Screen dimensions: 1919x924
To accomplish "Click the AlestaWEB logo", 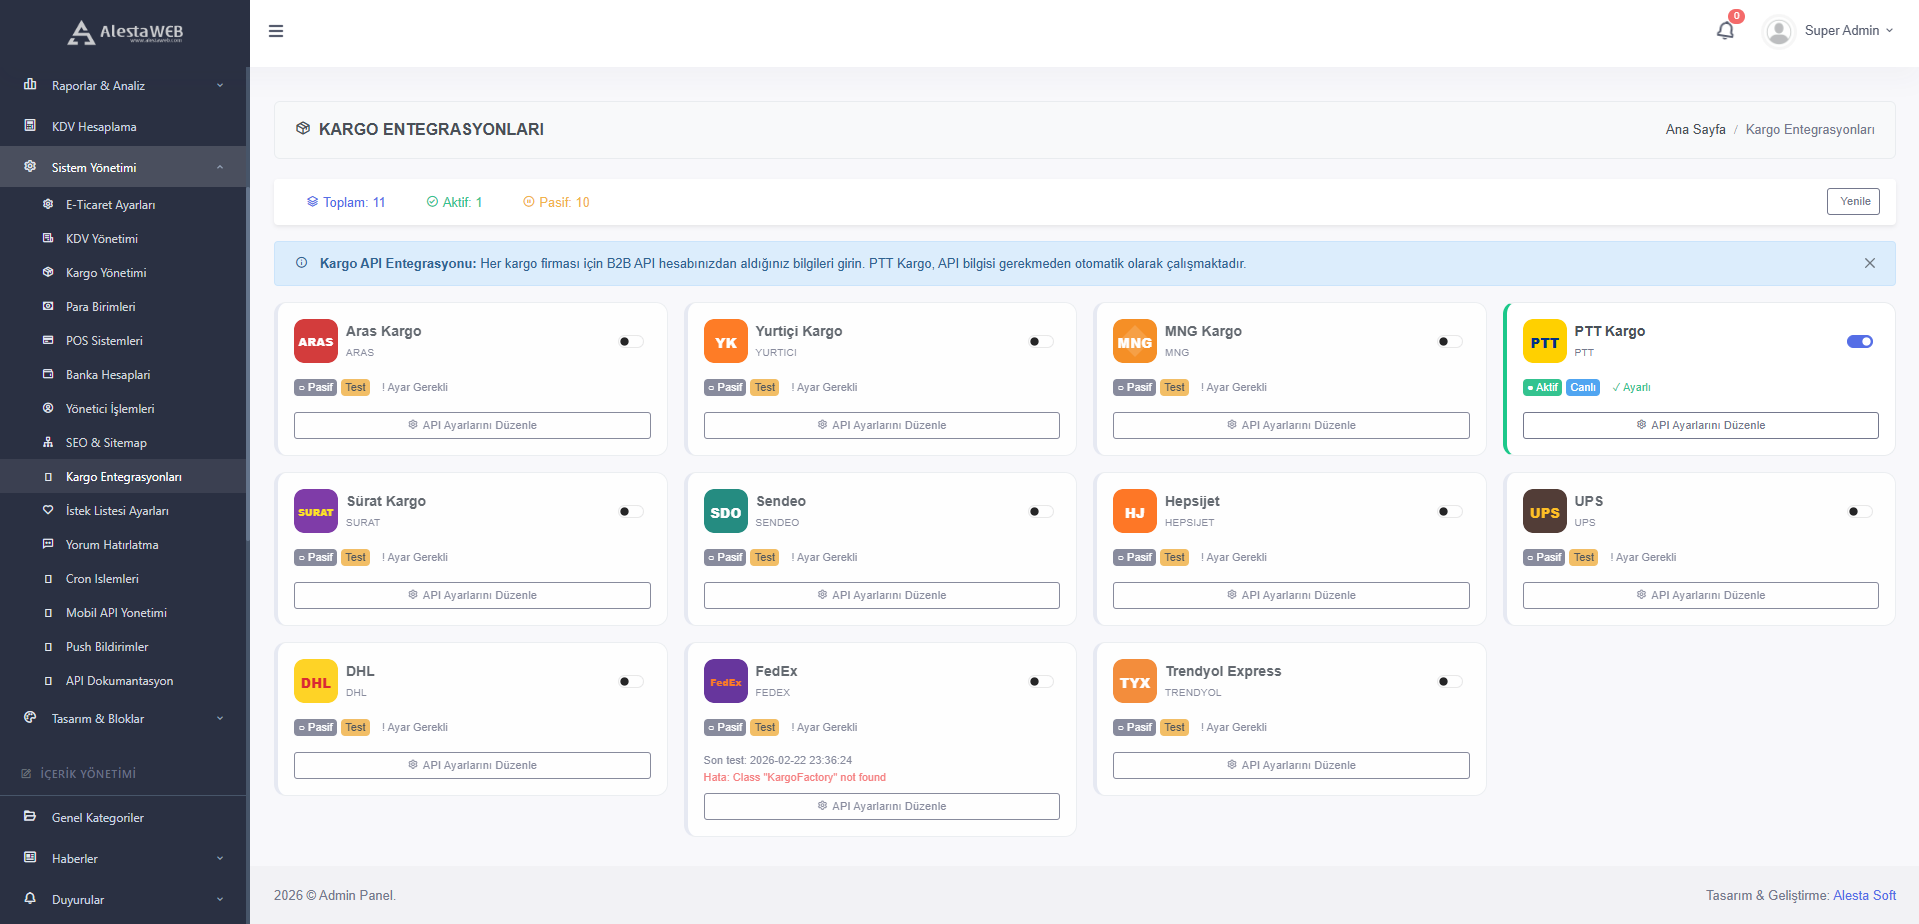I will [125, 32].
